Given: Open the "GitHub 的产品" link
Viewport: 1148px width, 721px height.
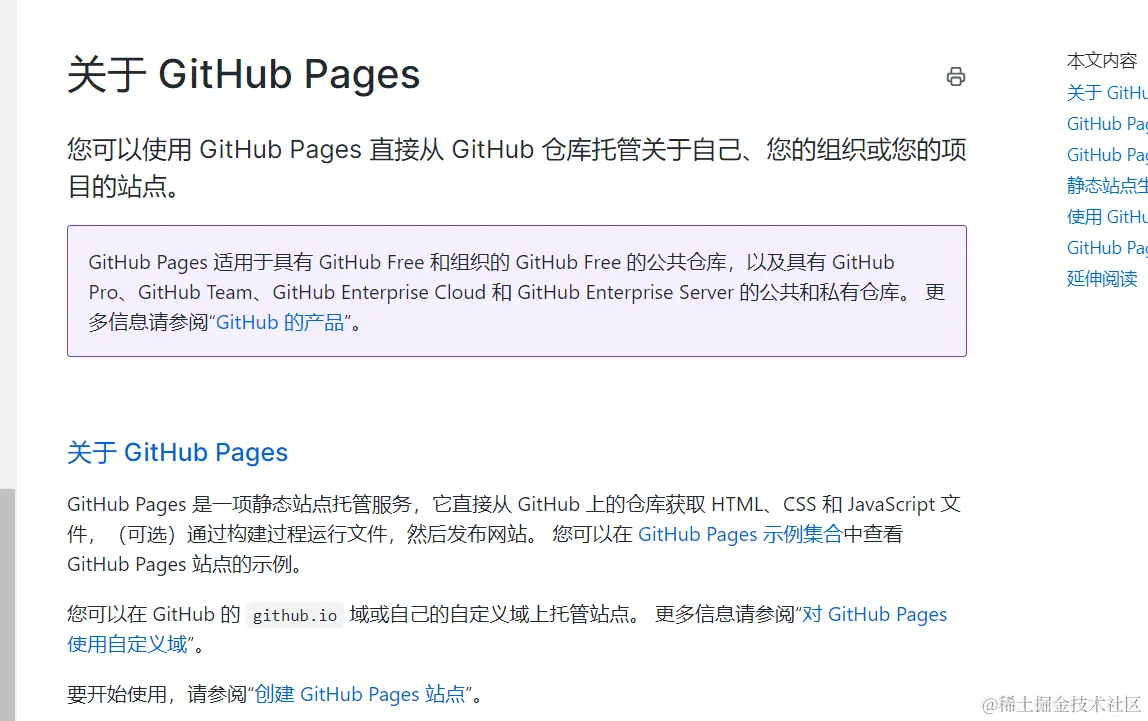Looking at the screenshot, I should (x=280, y=322).
